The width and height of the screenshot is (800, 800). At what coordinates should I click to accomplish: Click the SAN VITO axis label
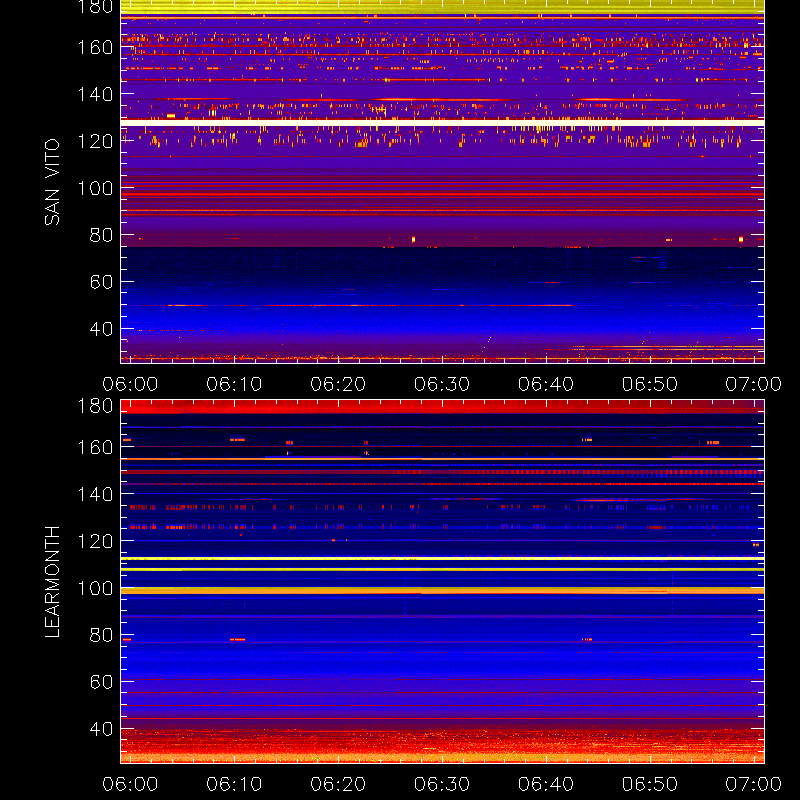[x=52, y=182]
